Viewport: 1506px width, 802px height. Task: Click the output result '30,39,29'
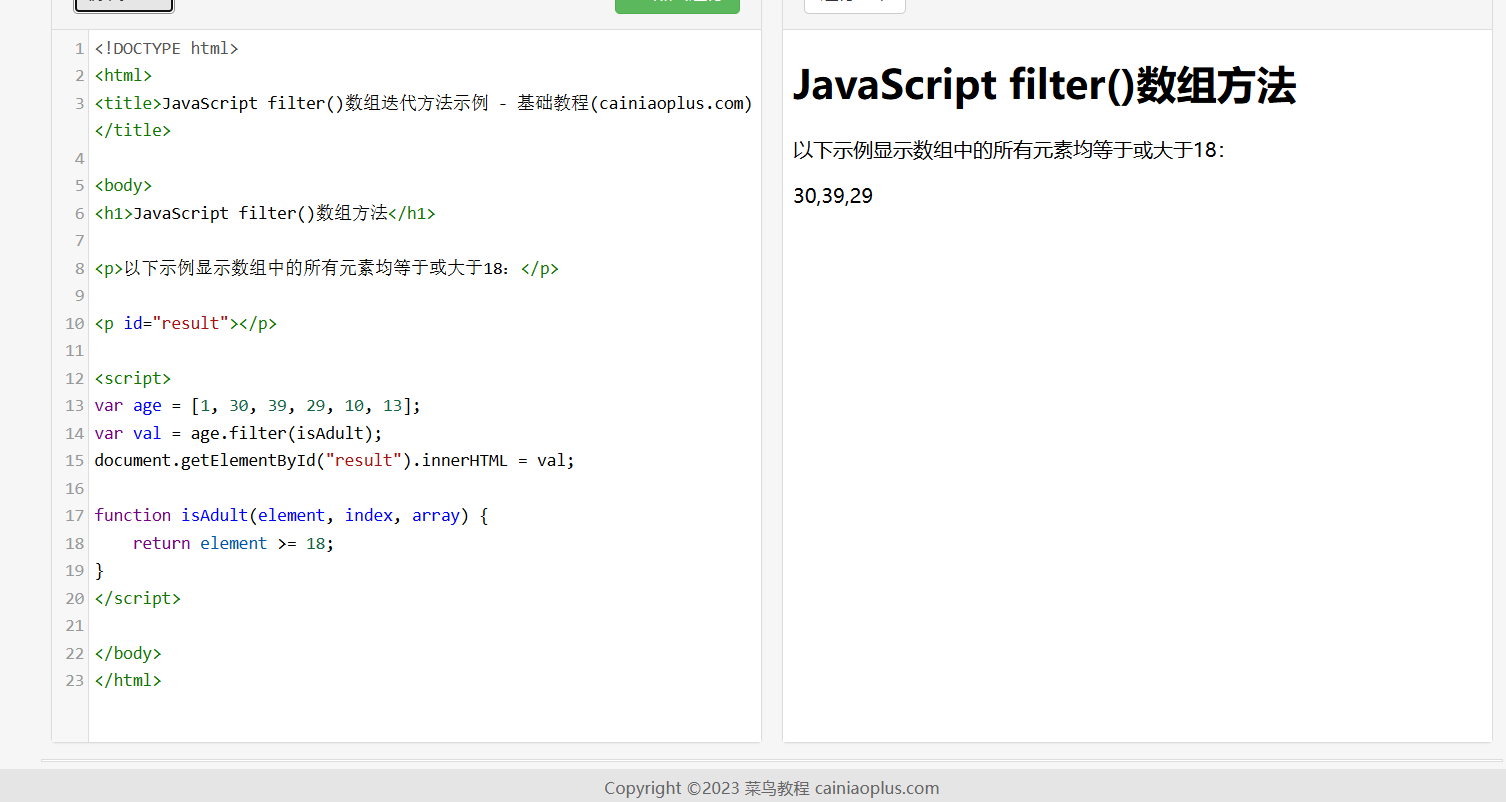coord(833,196)
